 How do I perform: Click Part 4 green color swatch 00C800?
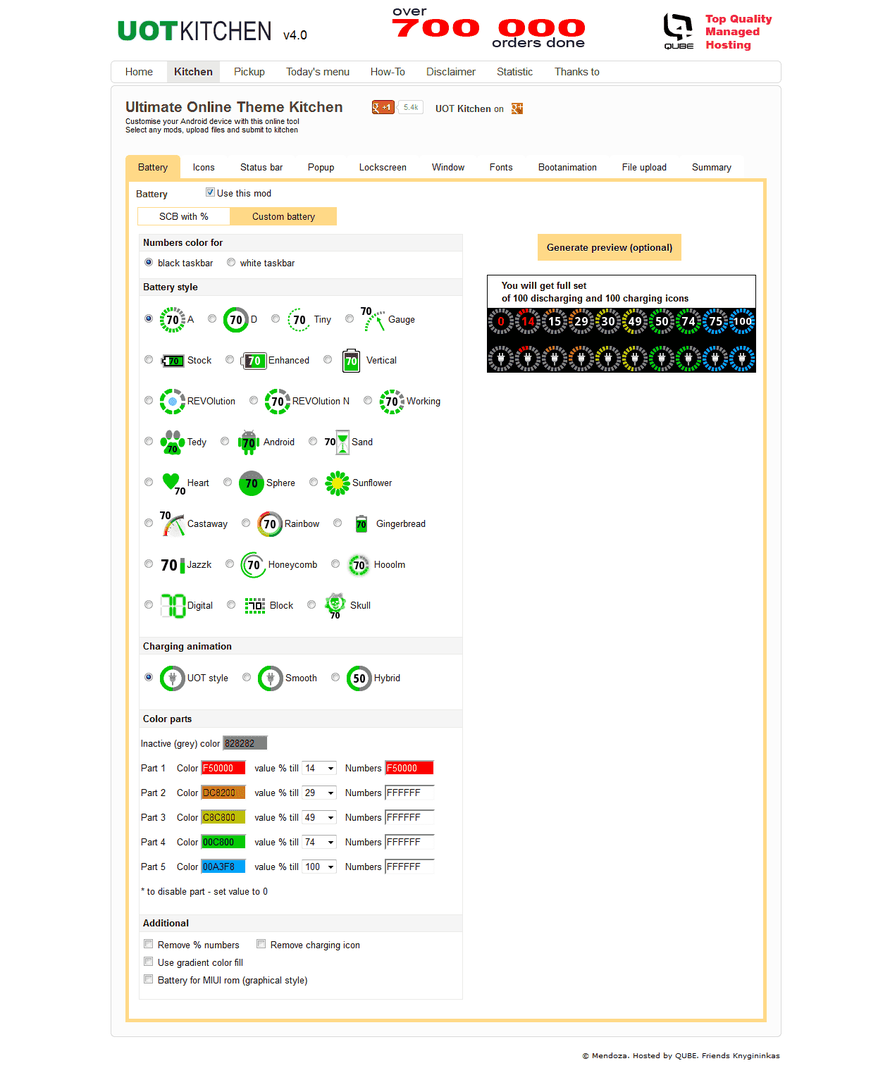coord(223,842)
